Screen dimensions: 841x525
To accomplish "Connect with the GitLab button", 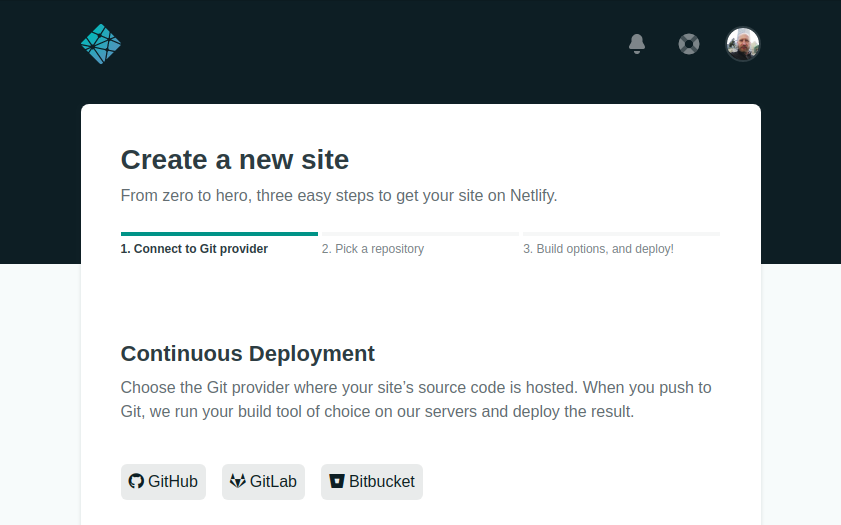I will [263, 482].
